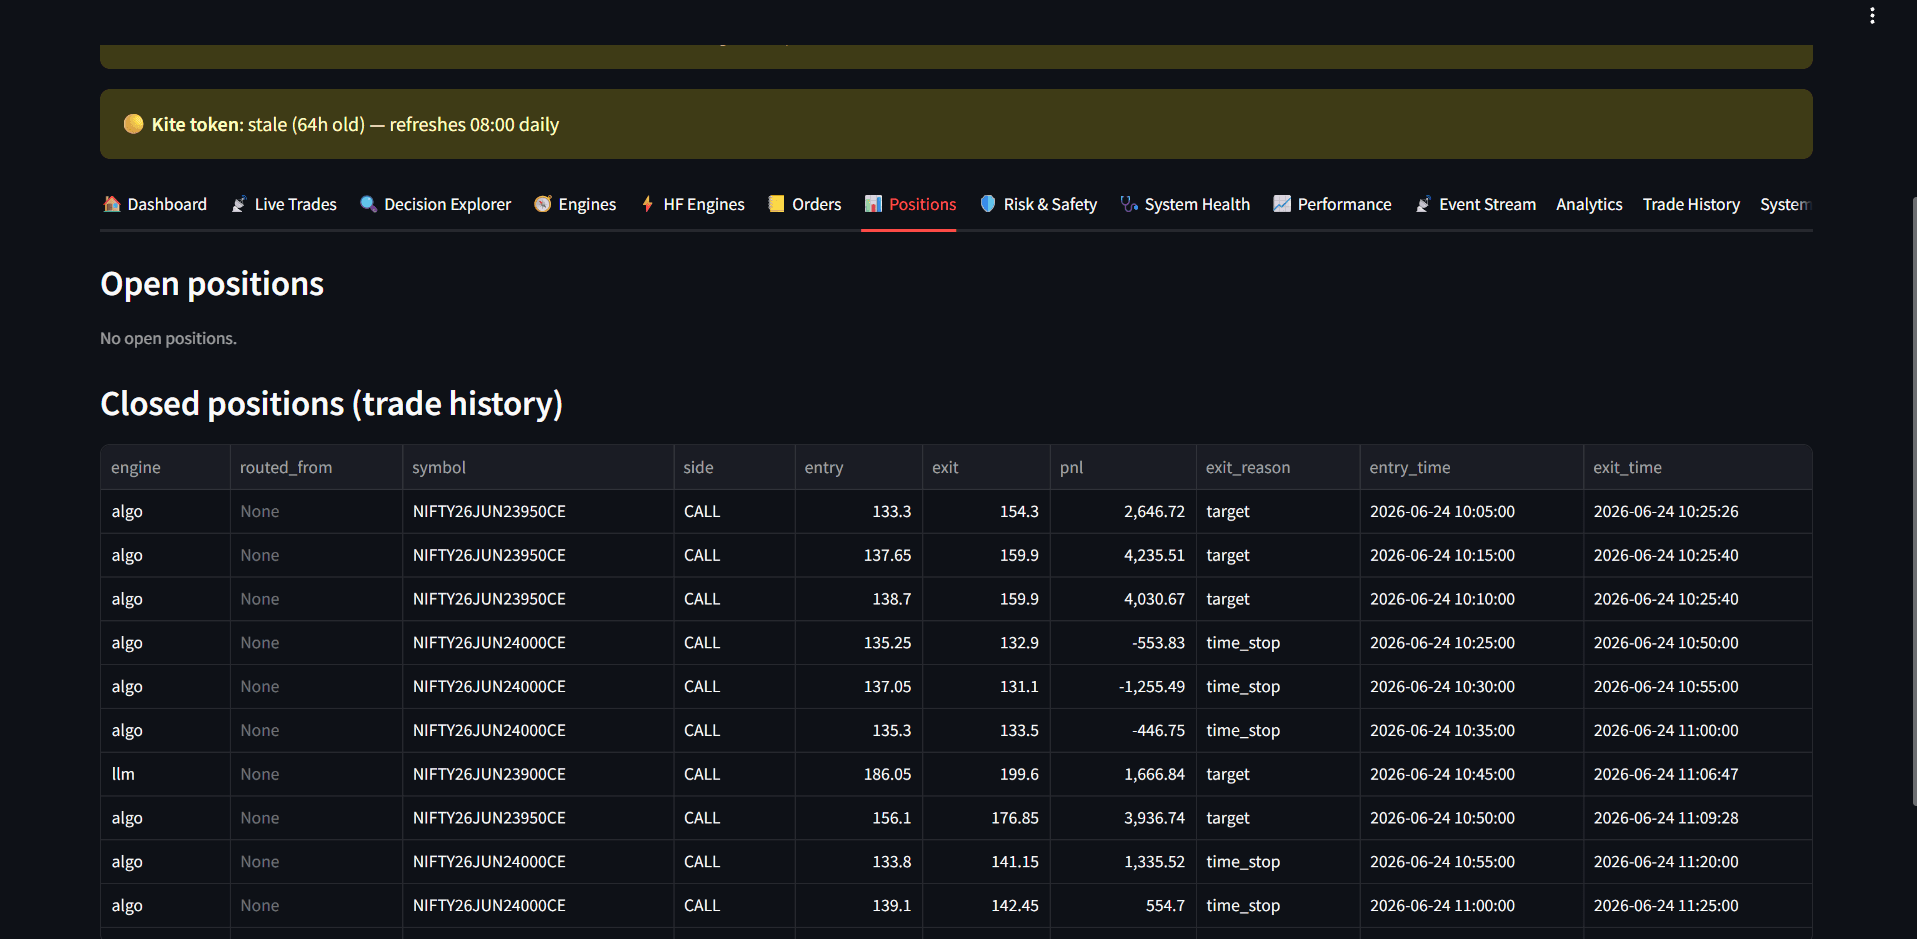Open the Analytics tab
This screenshot has height=939, width=1917.
point(1589,204)
